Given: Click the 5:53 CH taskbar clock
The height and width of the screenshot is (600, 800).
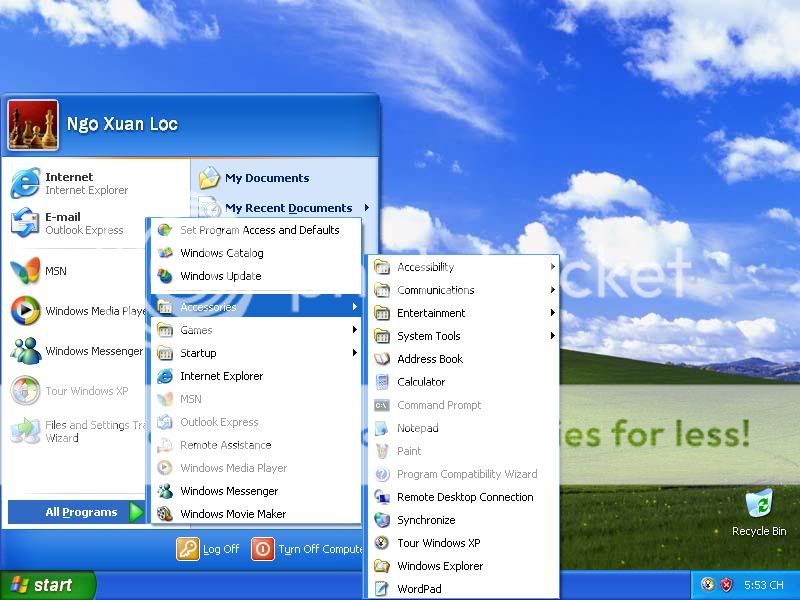Looking at the screenshot, I should [x=763, y=585].
